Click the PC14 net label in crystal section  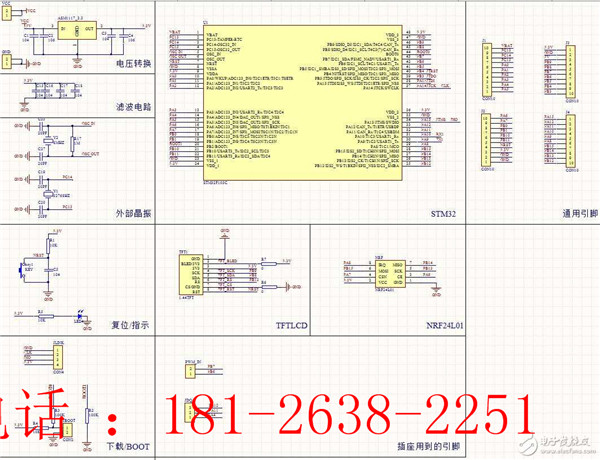[x=68, y=178]
